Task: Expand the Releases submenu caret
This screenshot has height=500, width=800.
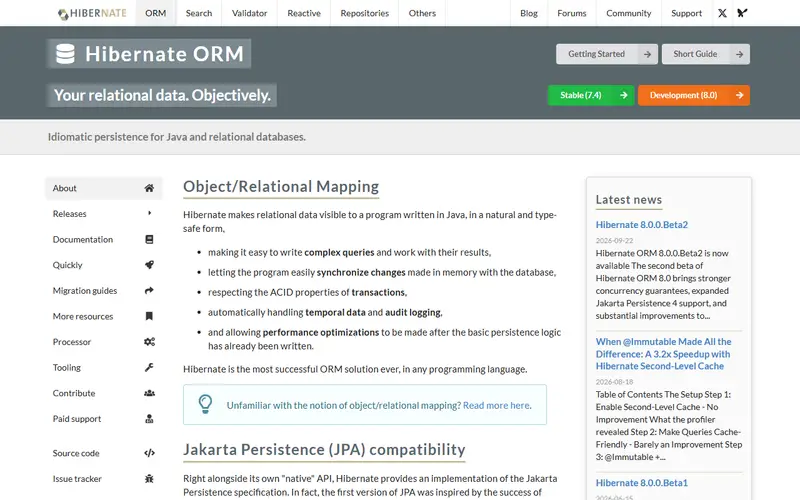Action: pos(149,213)
